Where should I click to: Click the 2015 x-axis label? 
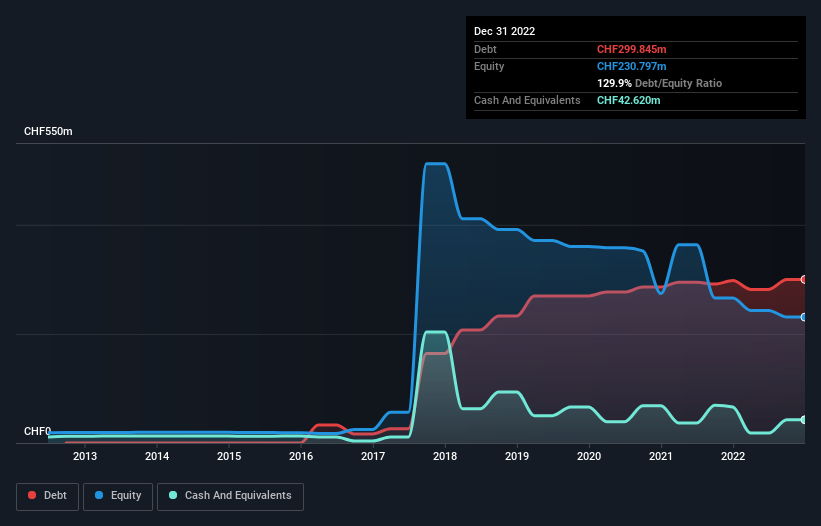click(x=229, y=456)
